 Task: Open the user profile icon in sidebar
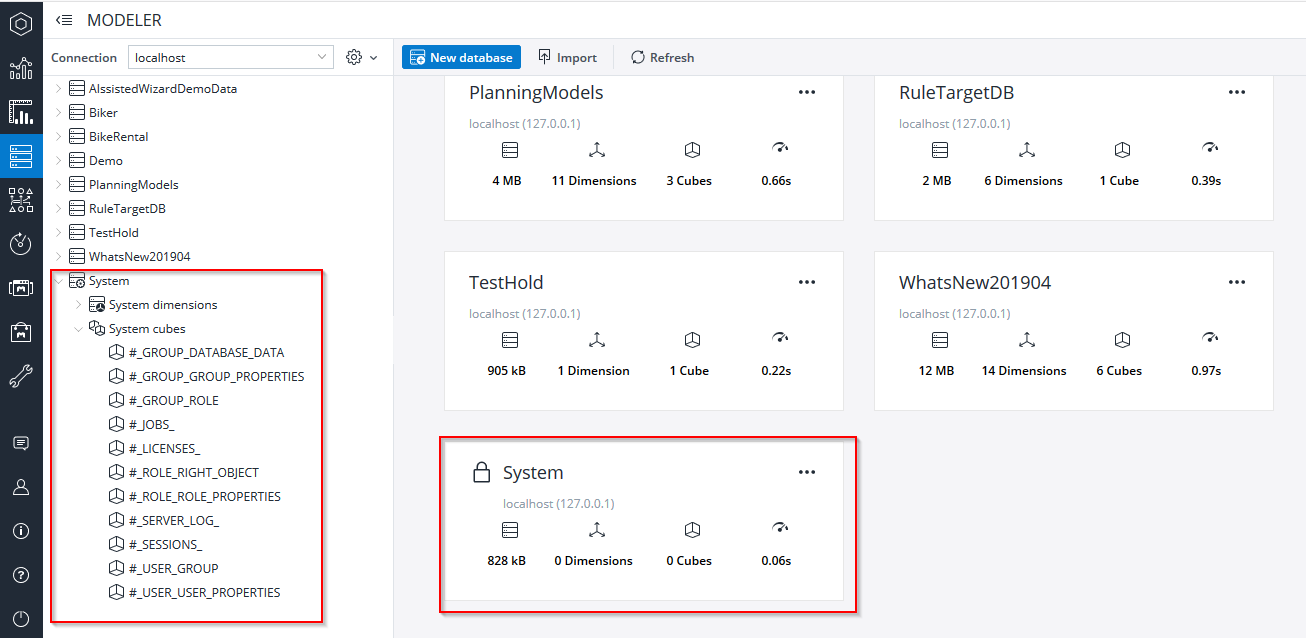[x=21, y=487]
